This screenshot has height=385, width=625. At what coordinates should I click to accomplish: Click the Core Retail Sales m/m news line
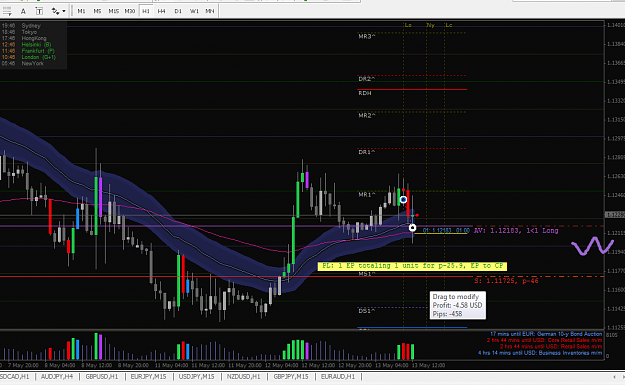(544, 340)
